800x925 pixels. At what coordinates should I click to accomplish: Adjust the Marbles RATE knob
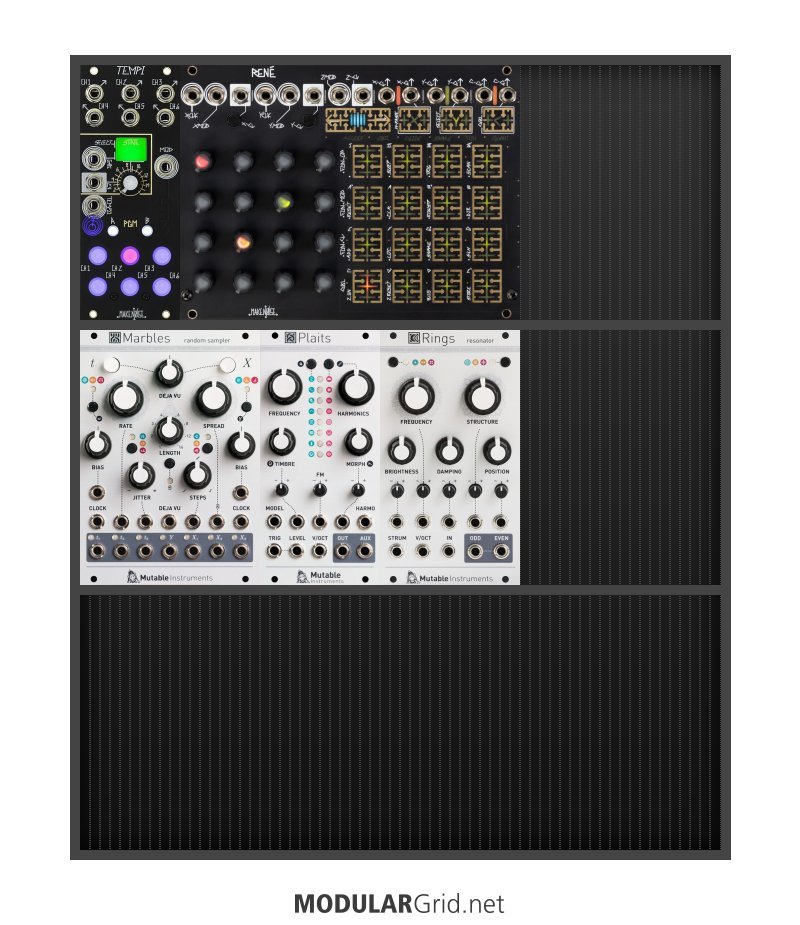pos(125,399)
